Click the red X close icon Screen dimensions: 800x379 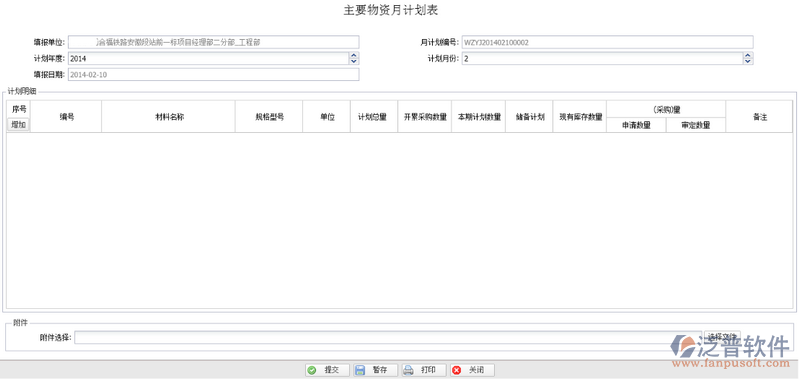pyautogui.click(x=456, y=370)
